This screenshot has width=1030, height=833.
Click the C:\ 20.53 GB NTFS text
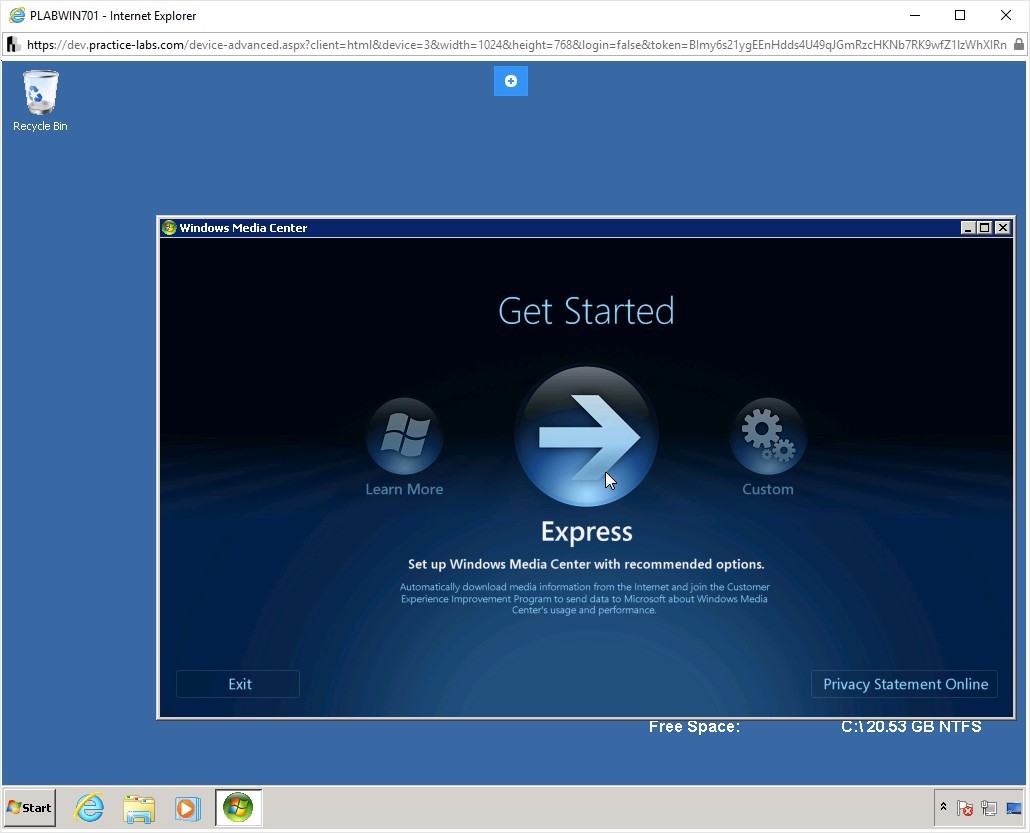tap(911, 727)
